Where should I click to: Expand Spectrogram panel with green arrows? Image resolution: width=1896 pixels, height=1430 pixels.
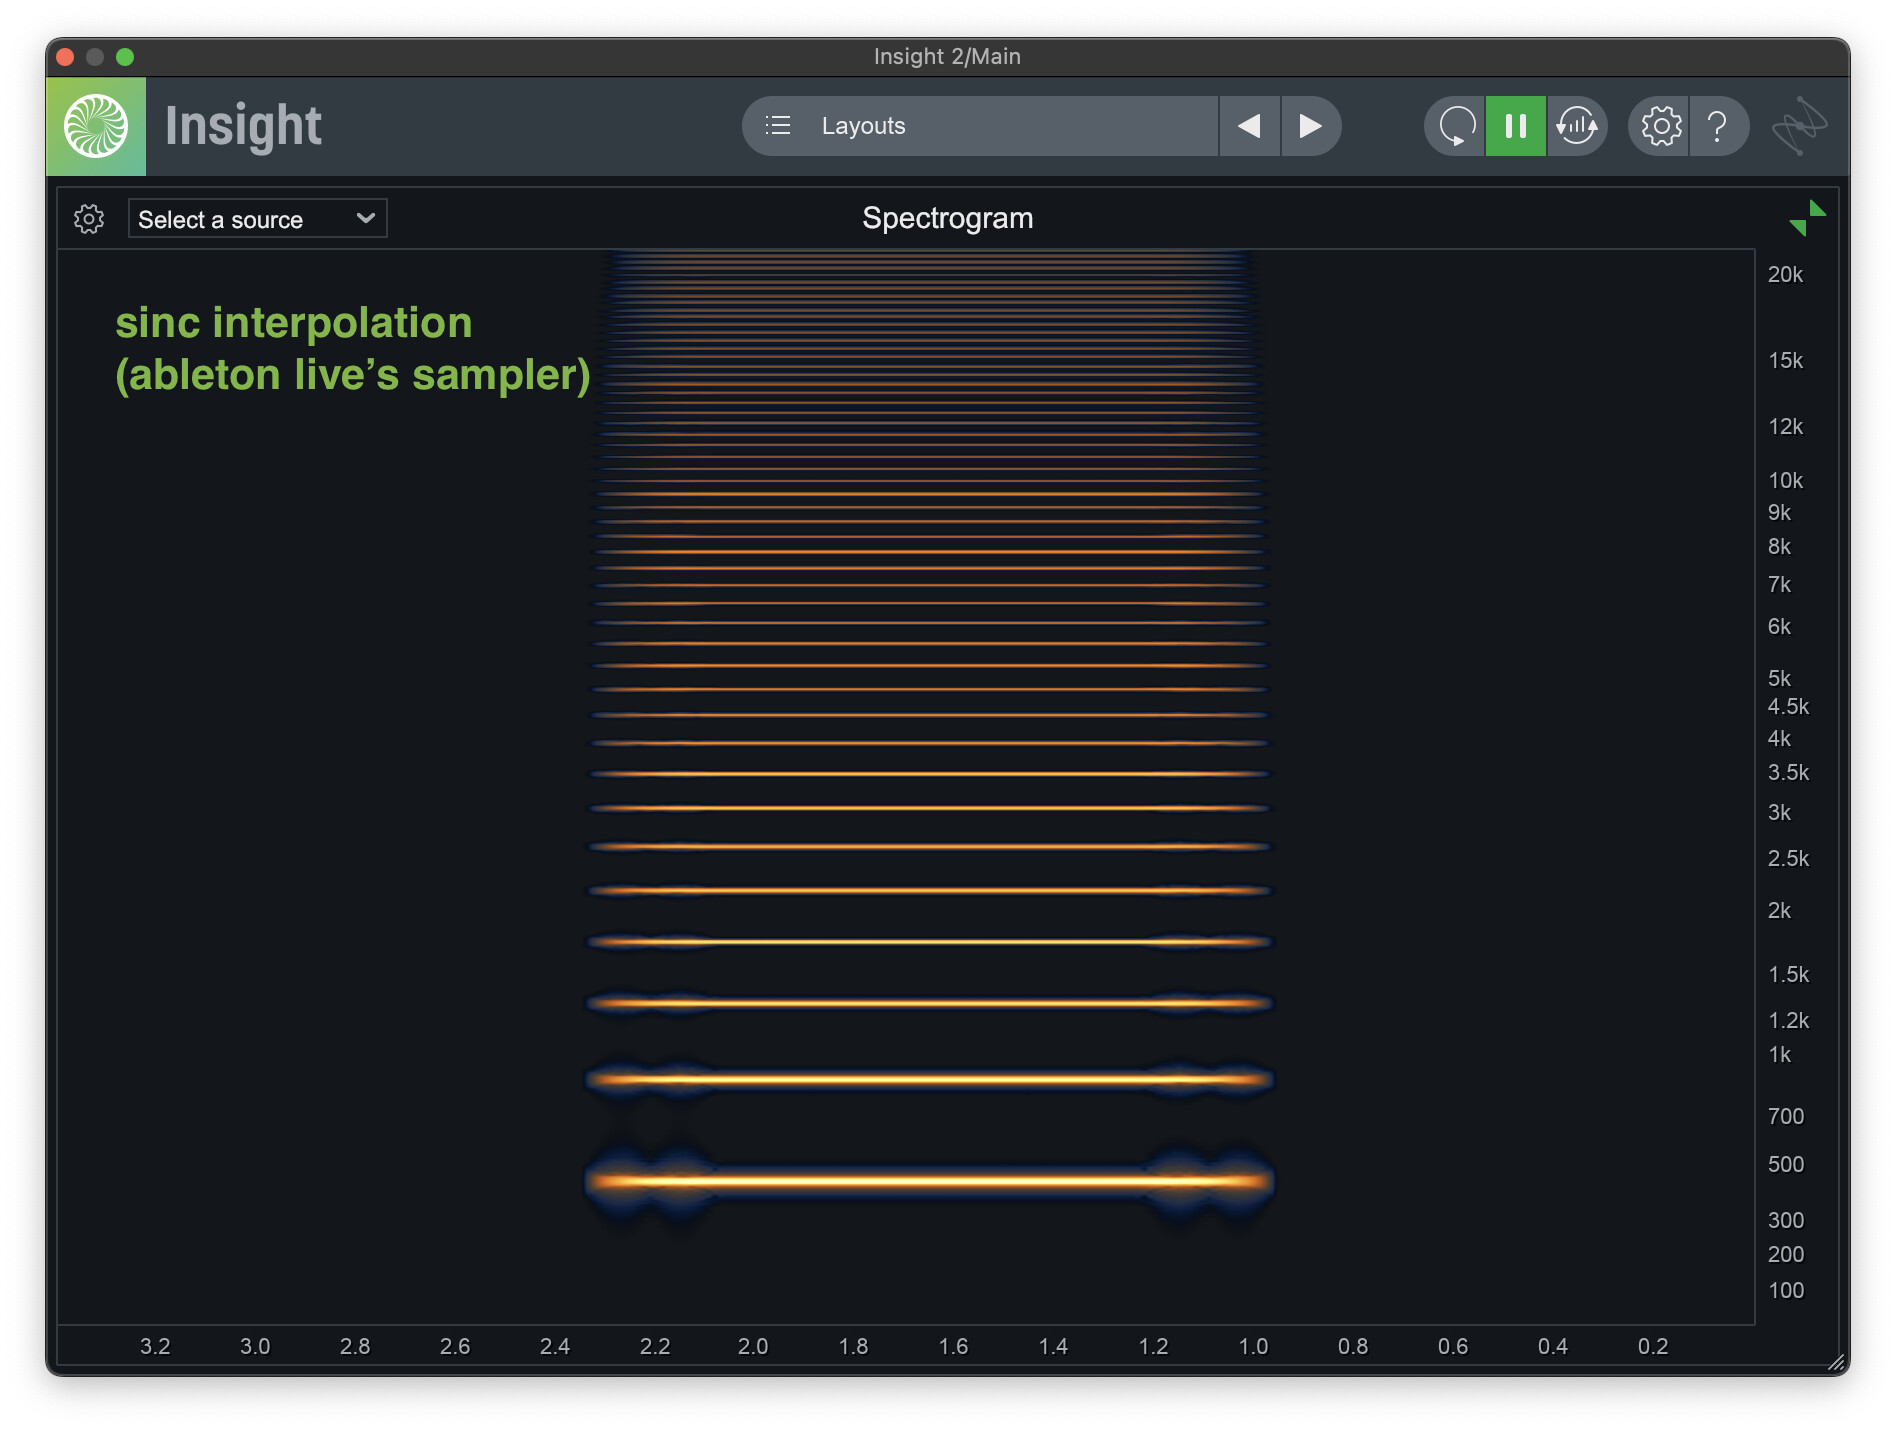1807,218
